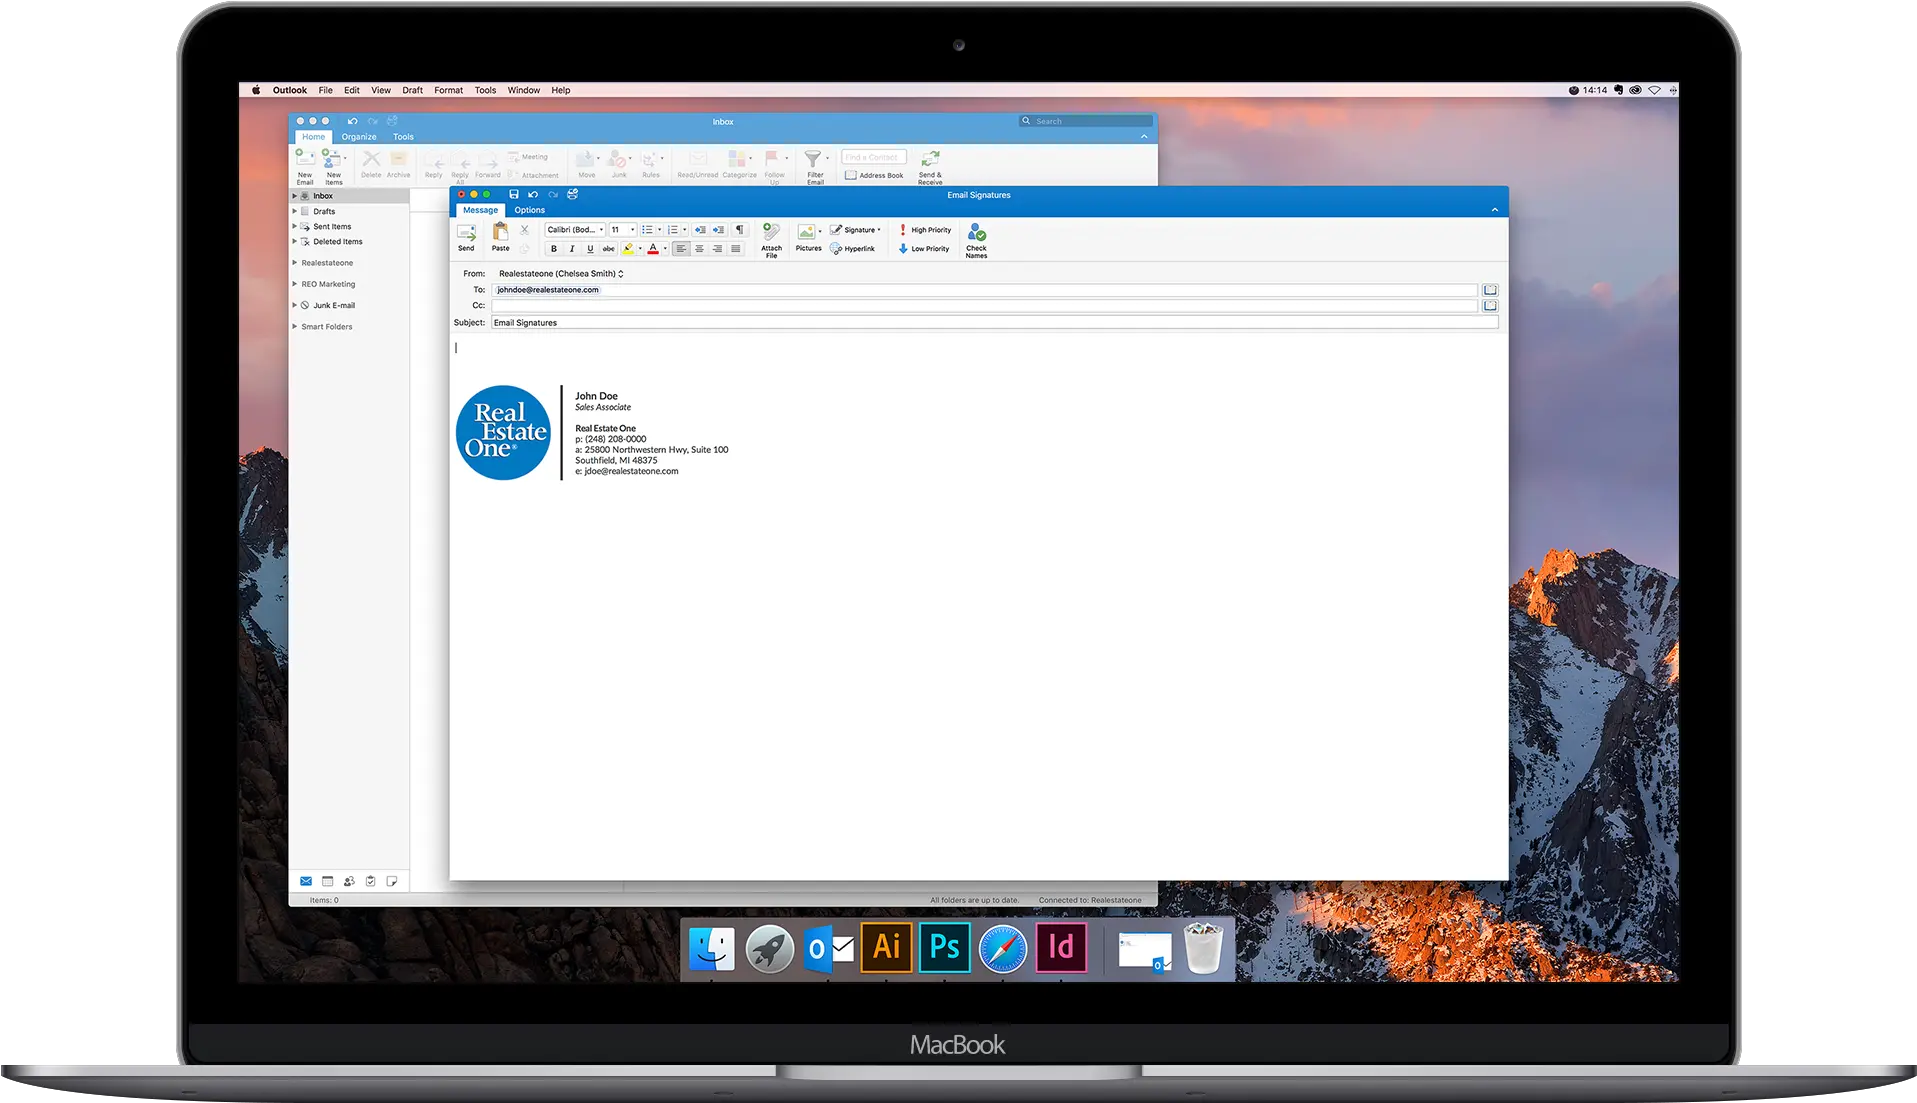Viewport: 1917px width, 1103px height.
Task: Attach a file with the paperclip icon
Action: click(771, 240)
